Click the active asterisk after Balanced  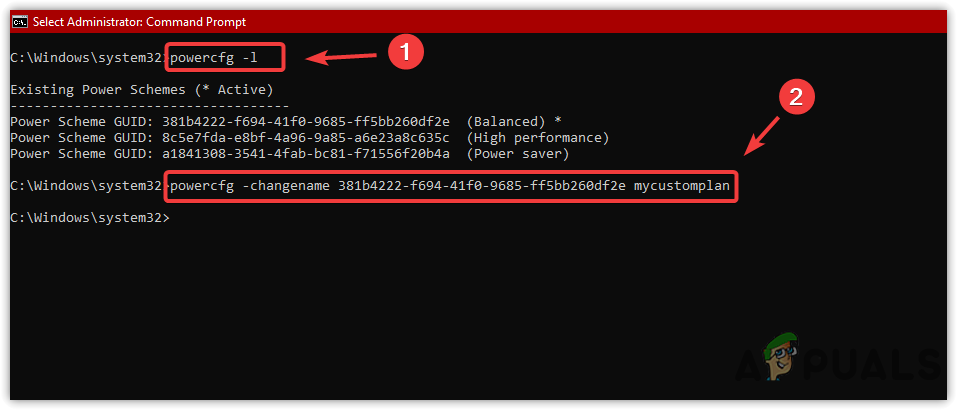[557, 121]
